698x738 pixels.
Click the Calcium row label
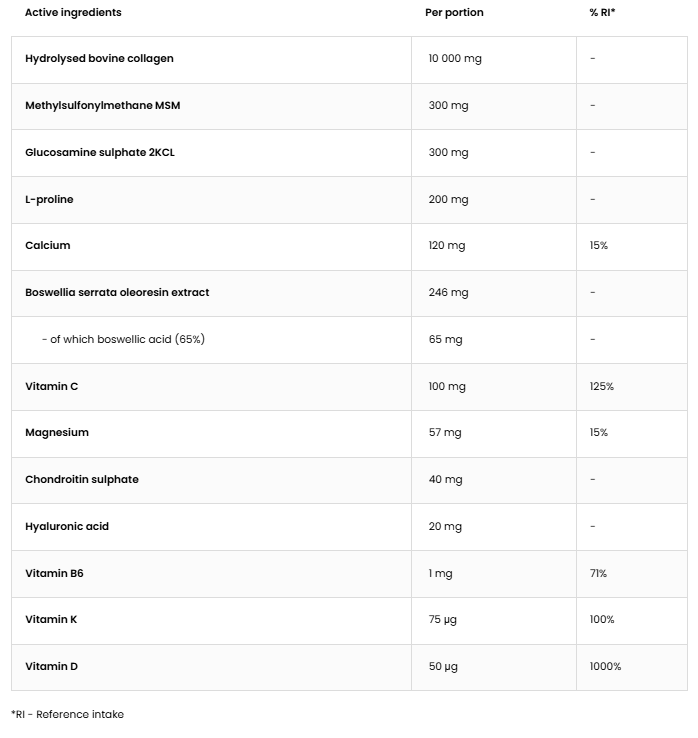(48, 246)
